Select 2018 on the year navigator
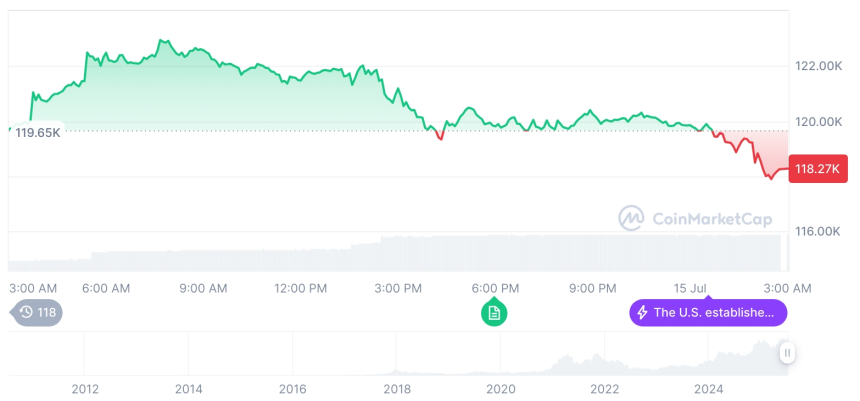860x401 pixels. click(x=397, y=388)
